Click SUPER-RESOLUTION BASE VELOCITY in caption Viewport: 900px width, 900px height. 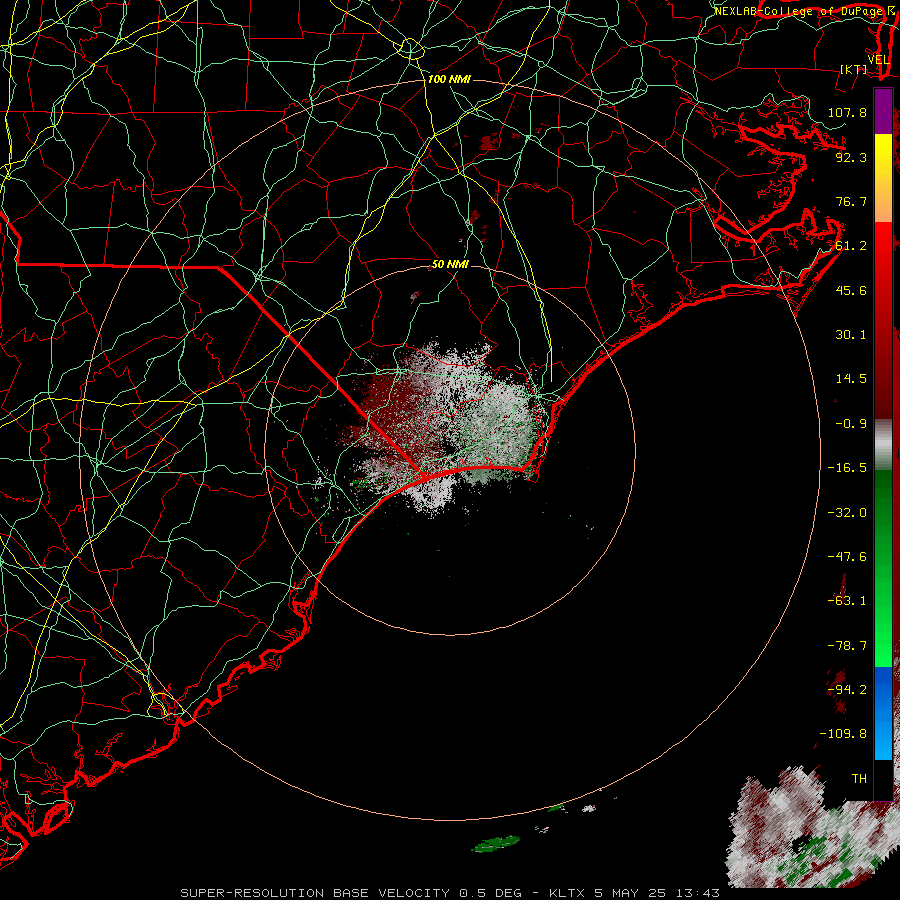click(317, 893)
